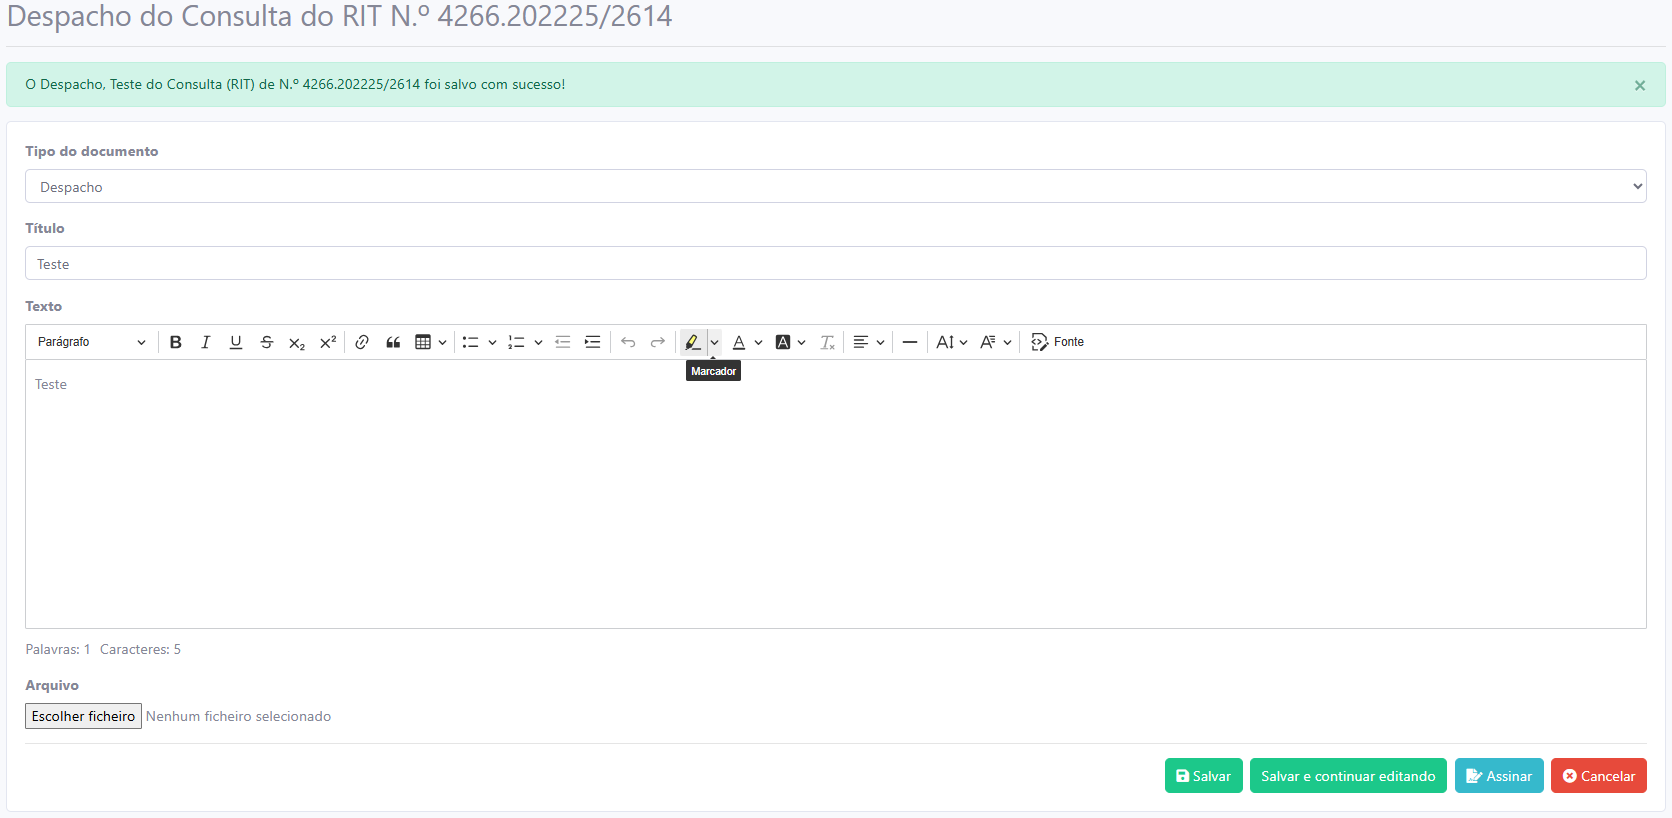Image resolution: width=1672 pixels, height=818 pixels.
Task: Toggle underline formatting
Action: [x=236, y=342]
